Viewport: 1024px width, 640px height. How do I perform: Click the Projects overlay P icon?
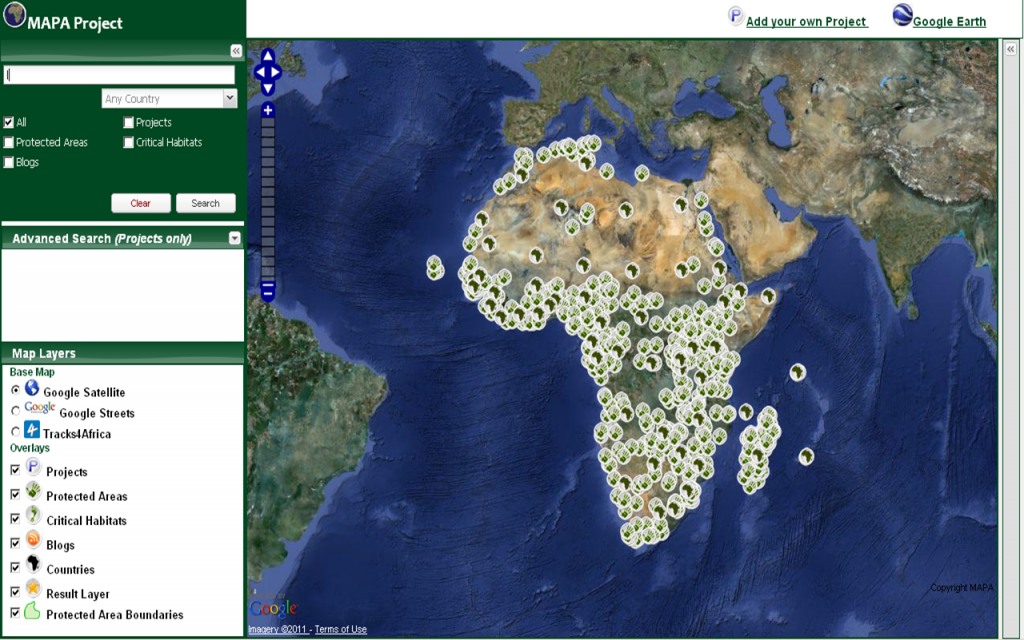point(33,467)
